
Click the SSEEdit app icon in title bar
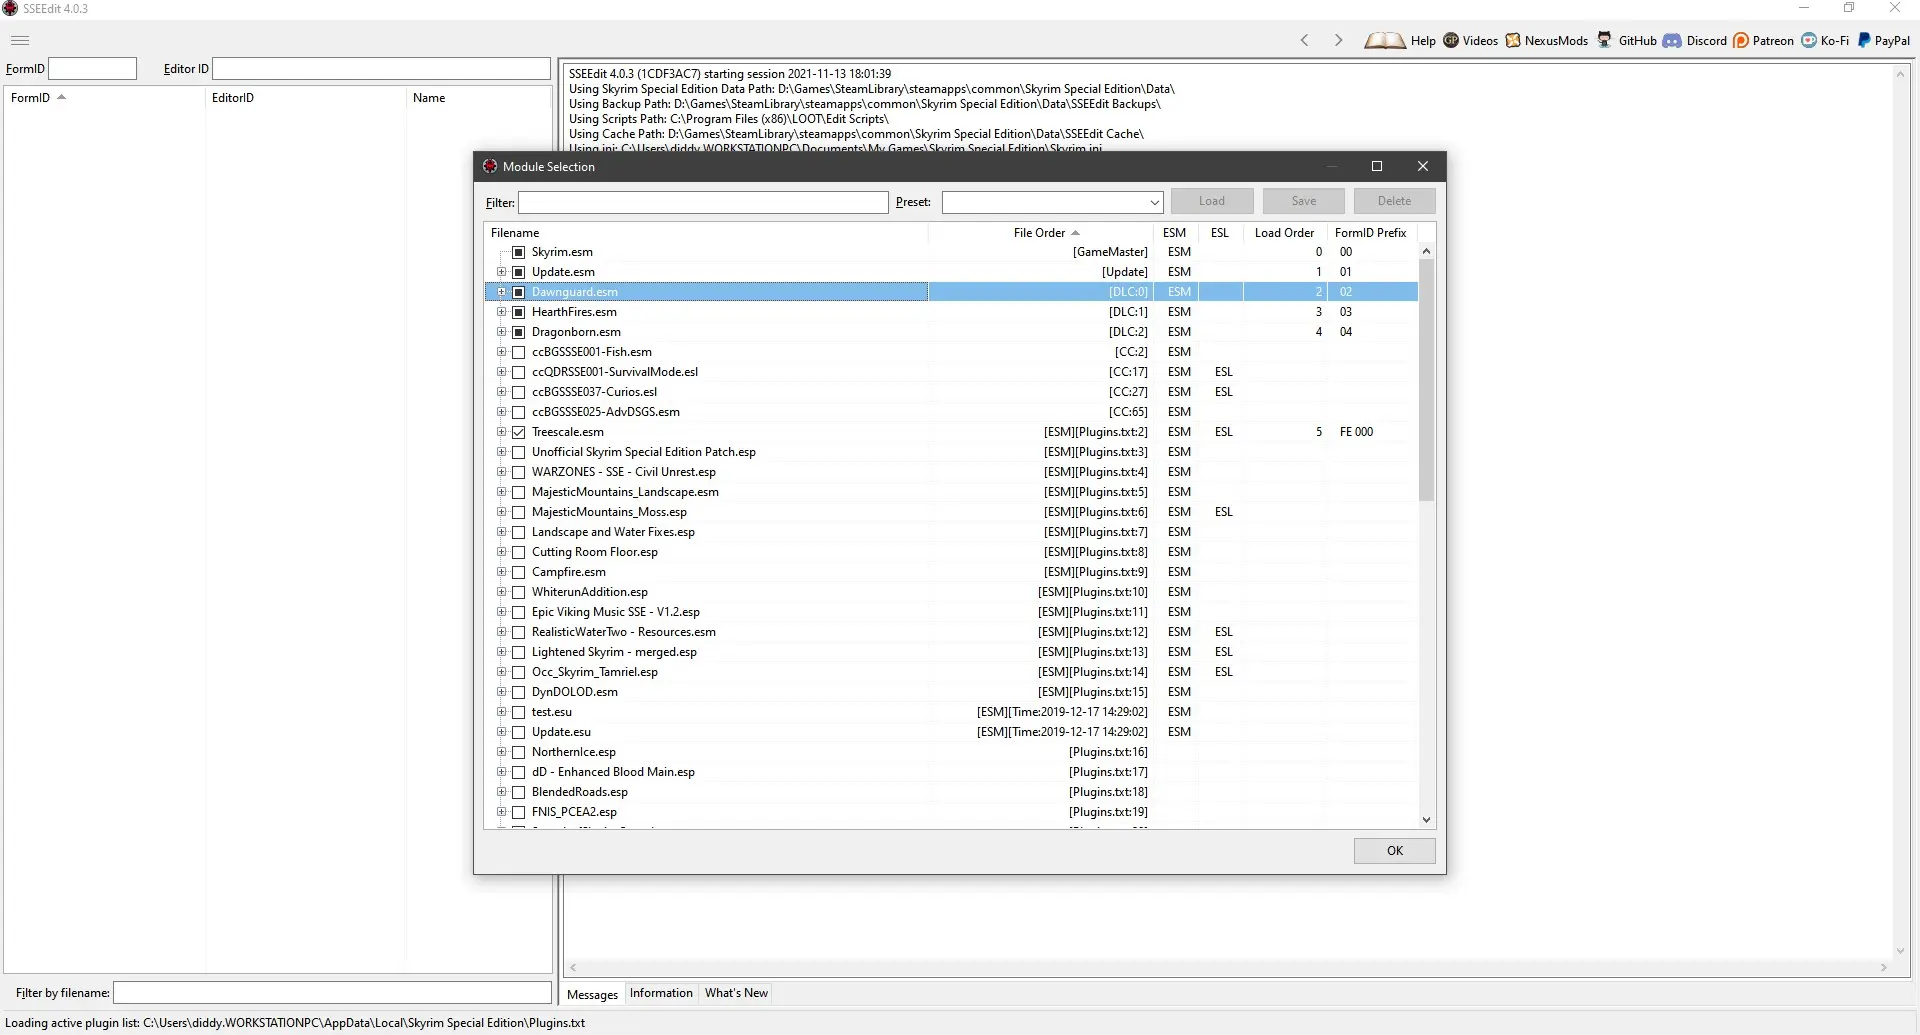click(x=10, y=9)
